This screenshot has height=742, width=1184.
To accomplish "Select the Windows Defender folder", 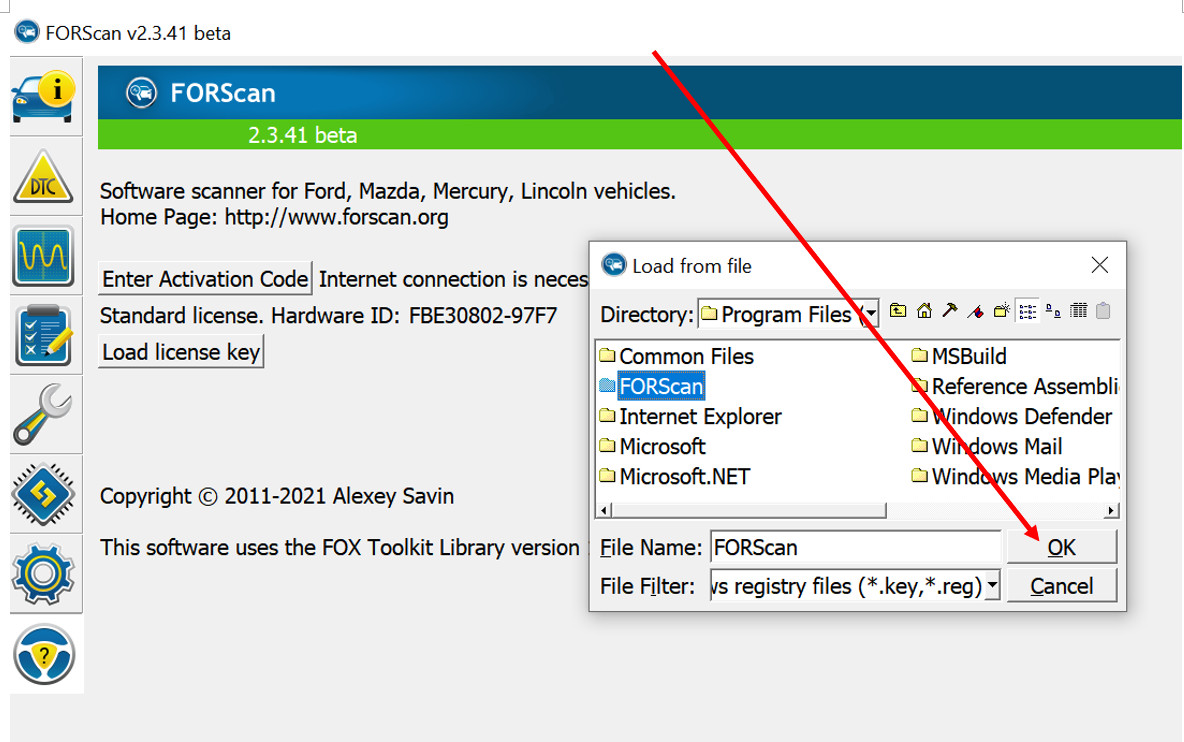I will tap(1020, 417).
